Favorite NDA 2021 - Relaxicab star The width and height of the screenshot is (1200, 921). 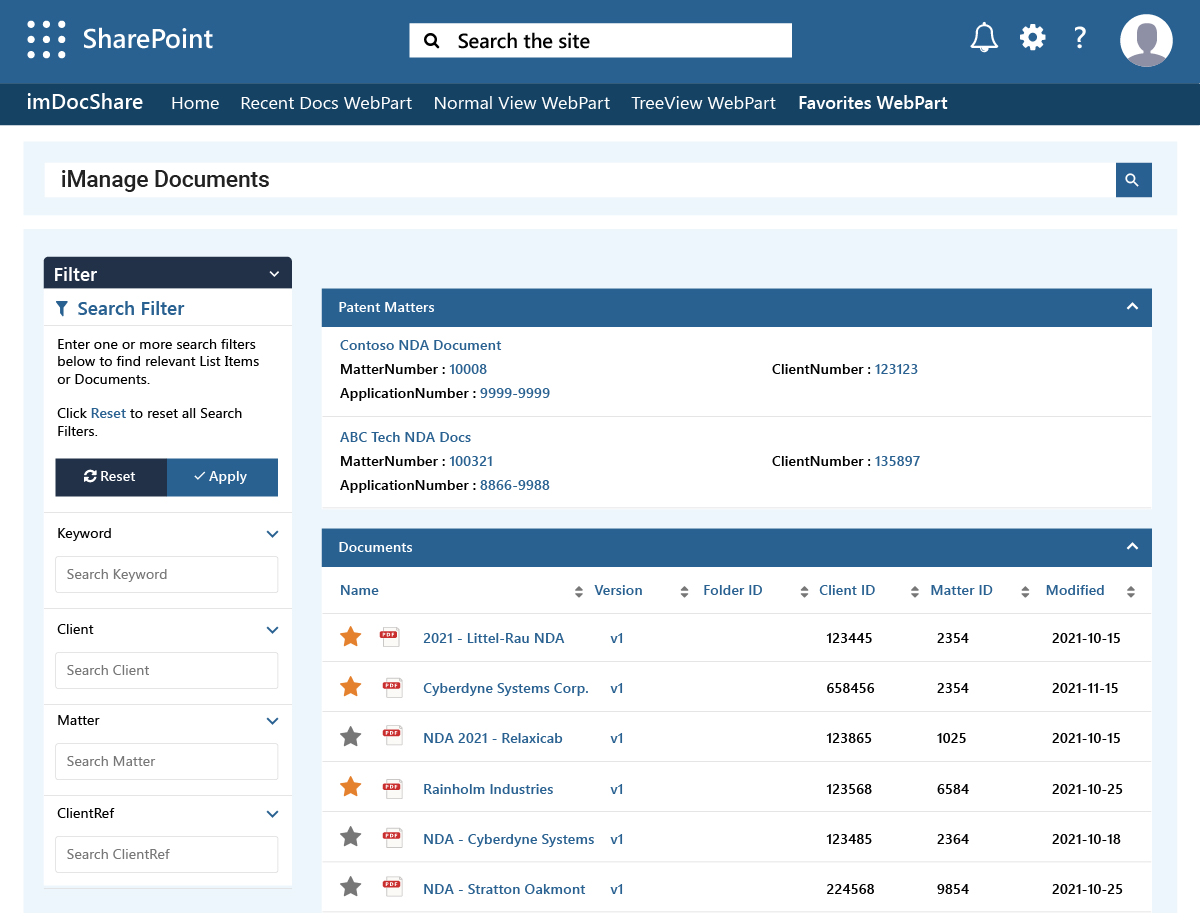point(350,736)
